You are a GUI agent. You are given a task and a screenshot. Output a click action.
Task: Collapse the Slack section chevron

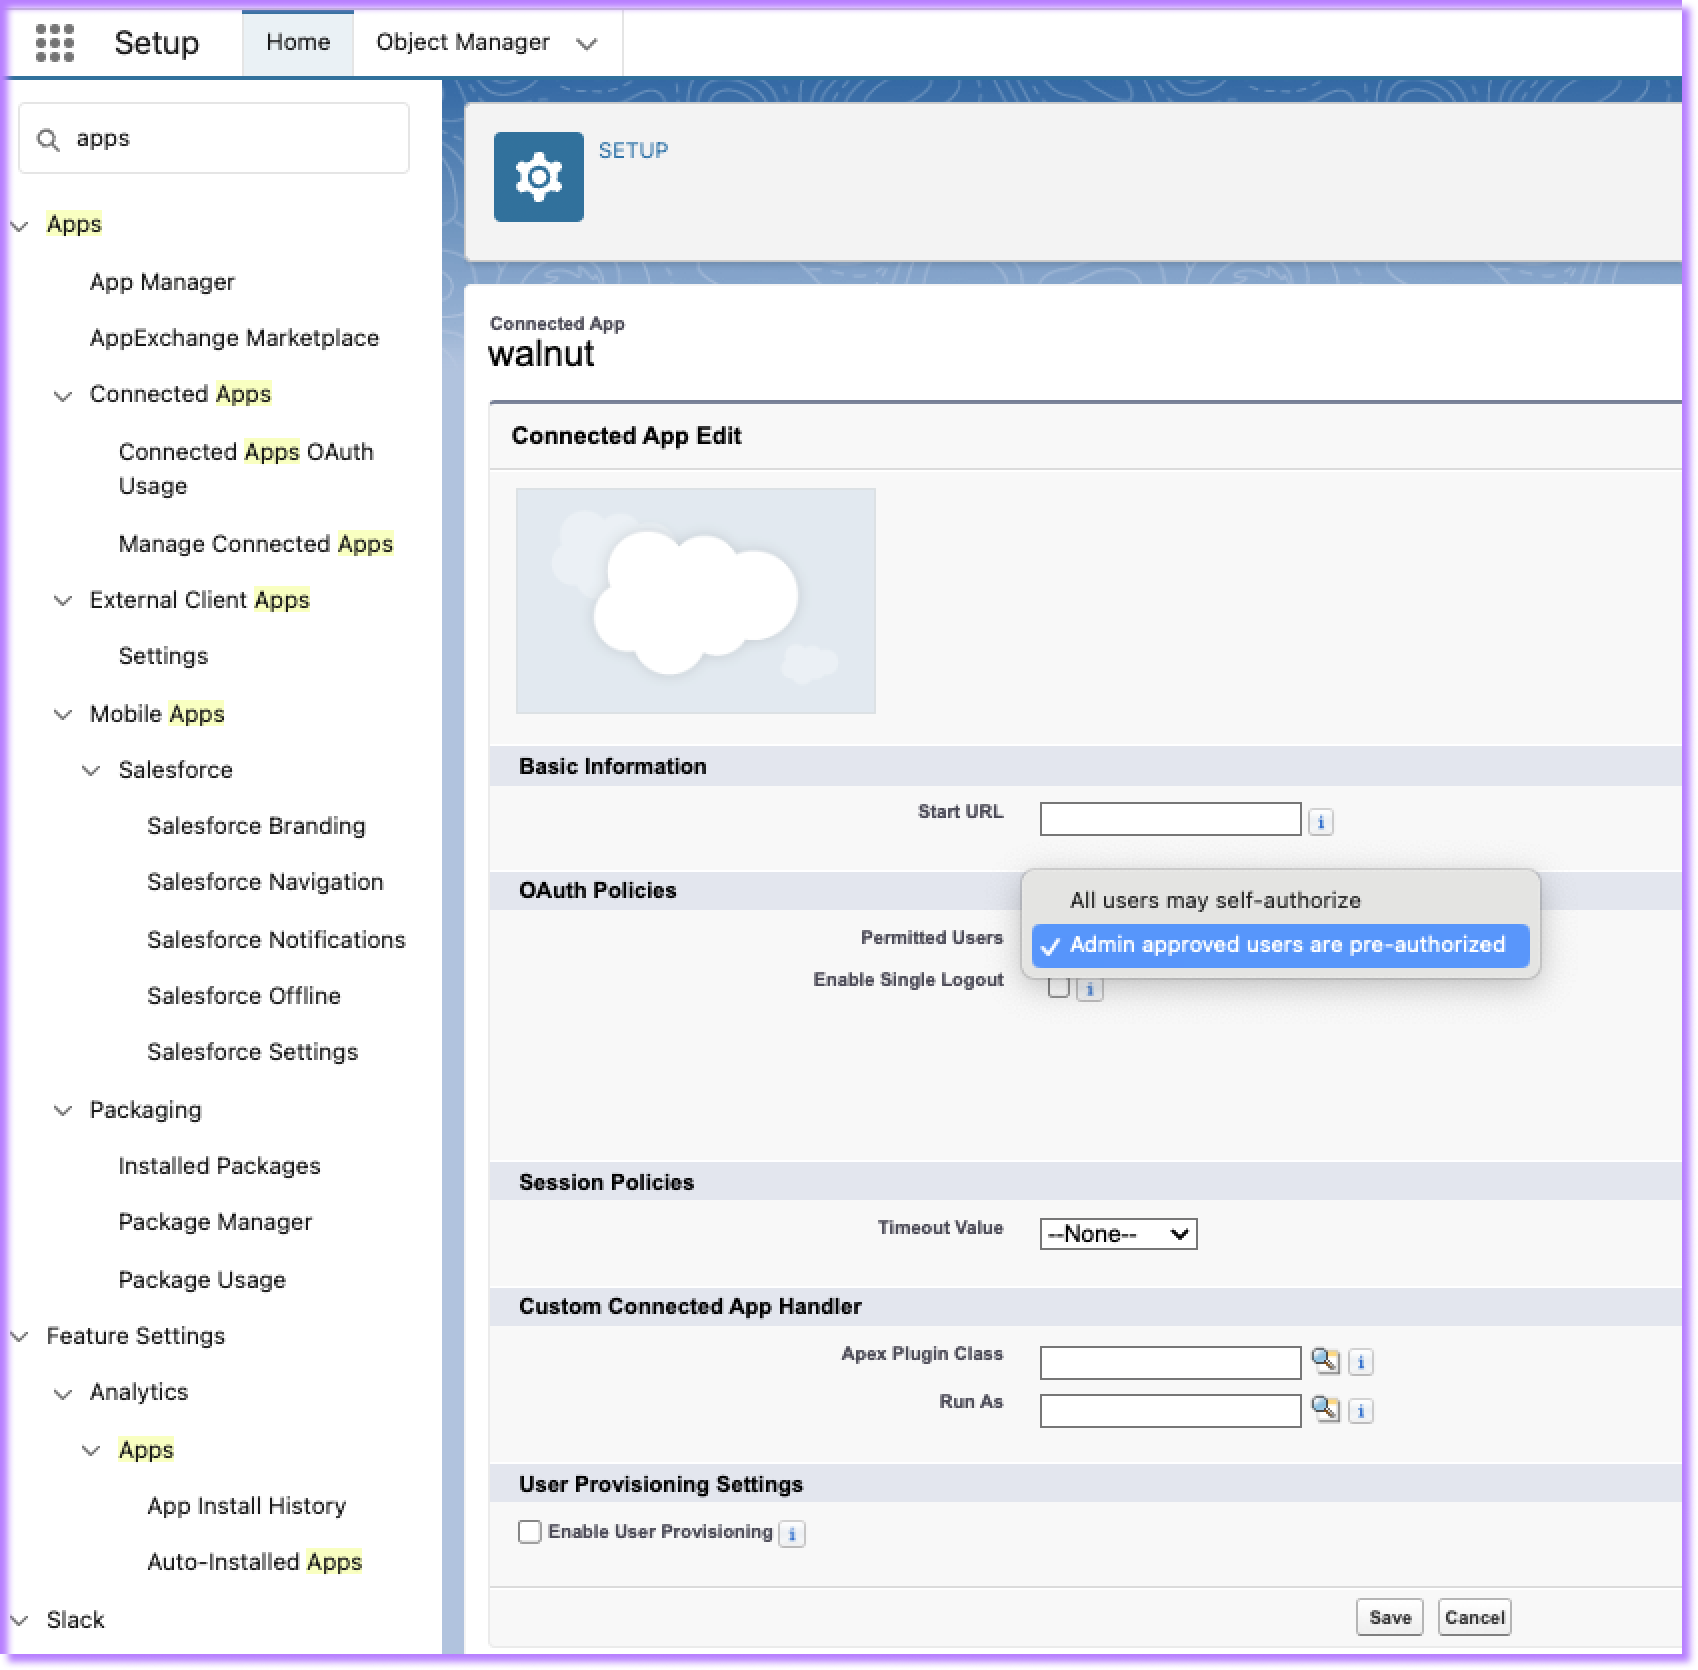[x=19, y=1621]
